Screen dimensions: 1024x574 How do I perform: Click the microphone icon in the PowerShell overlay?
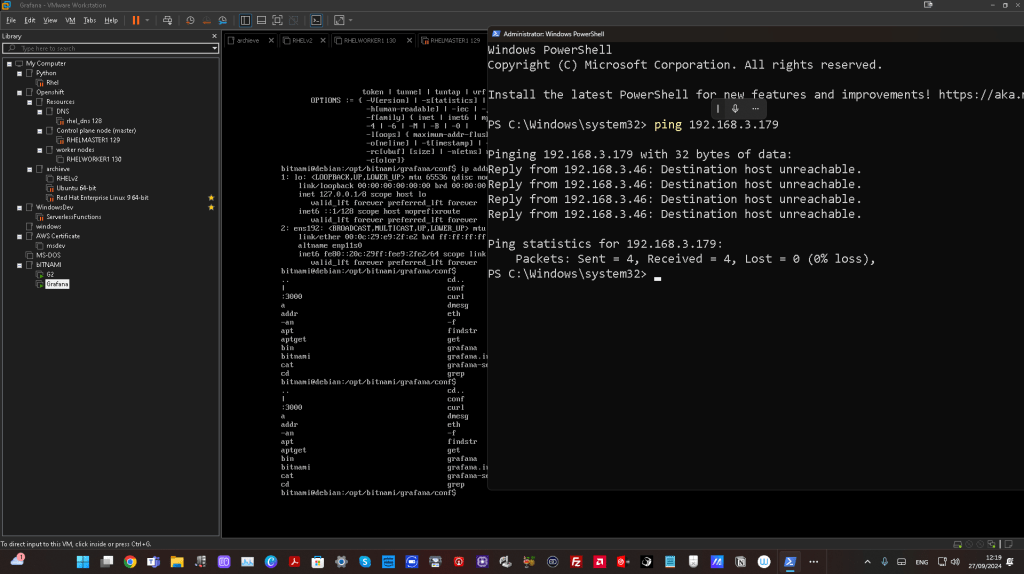[735, 109]
